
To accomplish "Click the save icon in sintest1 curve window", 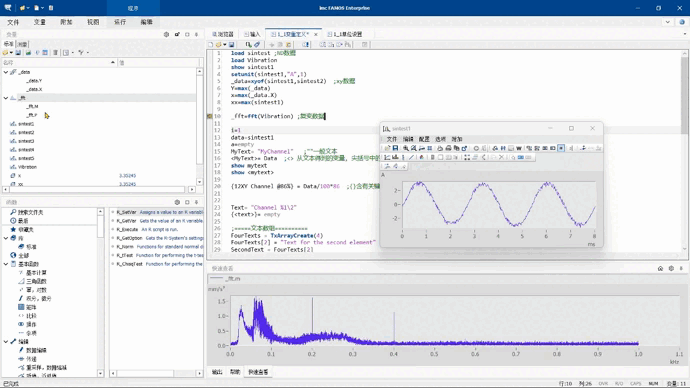I will click(395, 148).
